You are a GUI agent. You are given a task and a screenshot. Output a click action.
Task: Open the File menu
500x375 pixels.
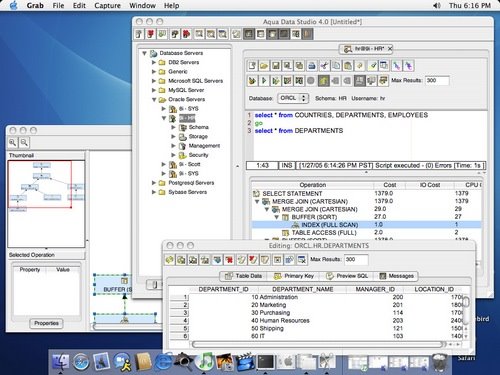point(58,6)
